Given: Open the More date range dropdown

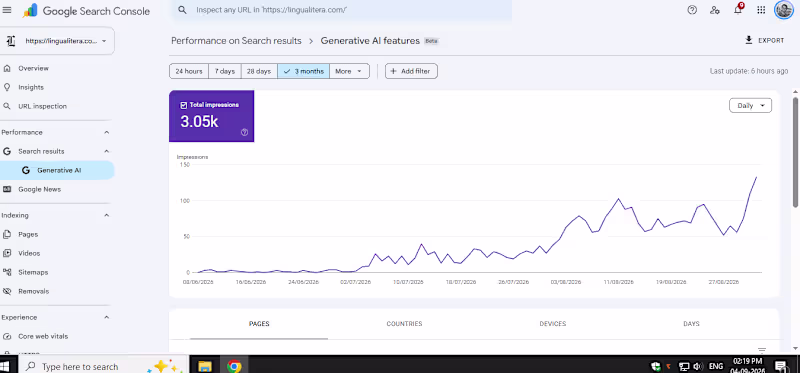Looking at the screenshot, I should 349,71.
